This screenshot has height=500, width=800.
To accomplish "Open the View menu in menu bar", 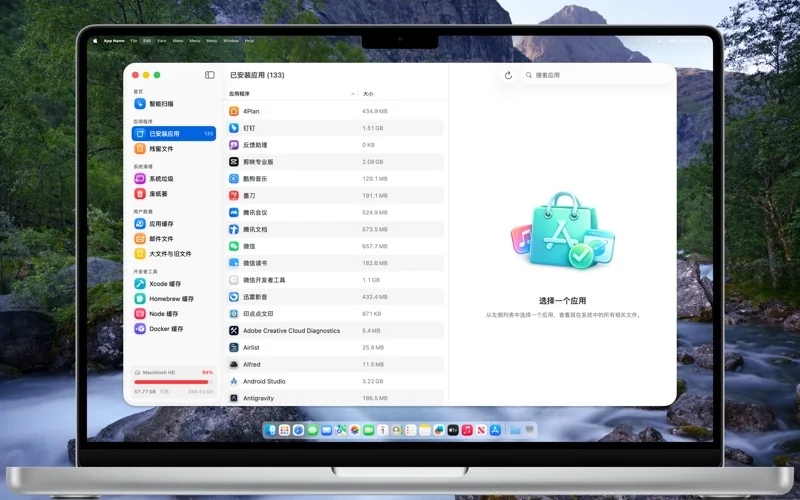I will click(x=161, y=40).
